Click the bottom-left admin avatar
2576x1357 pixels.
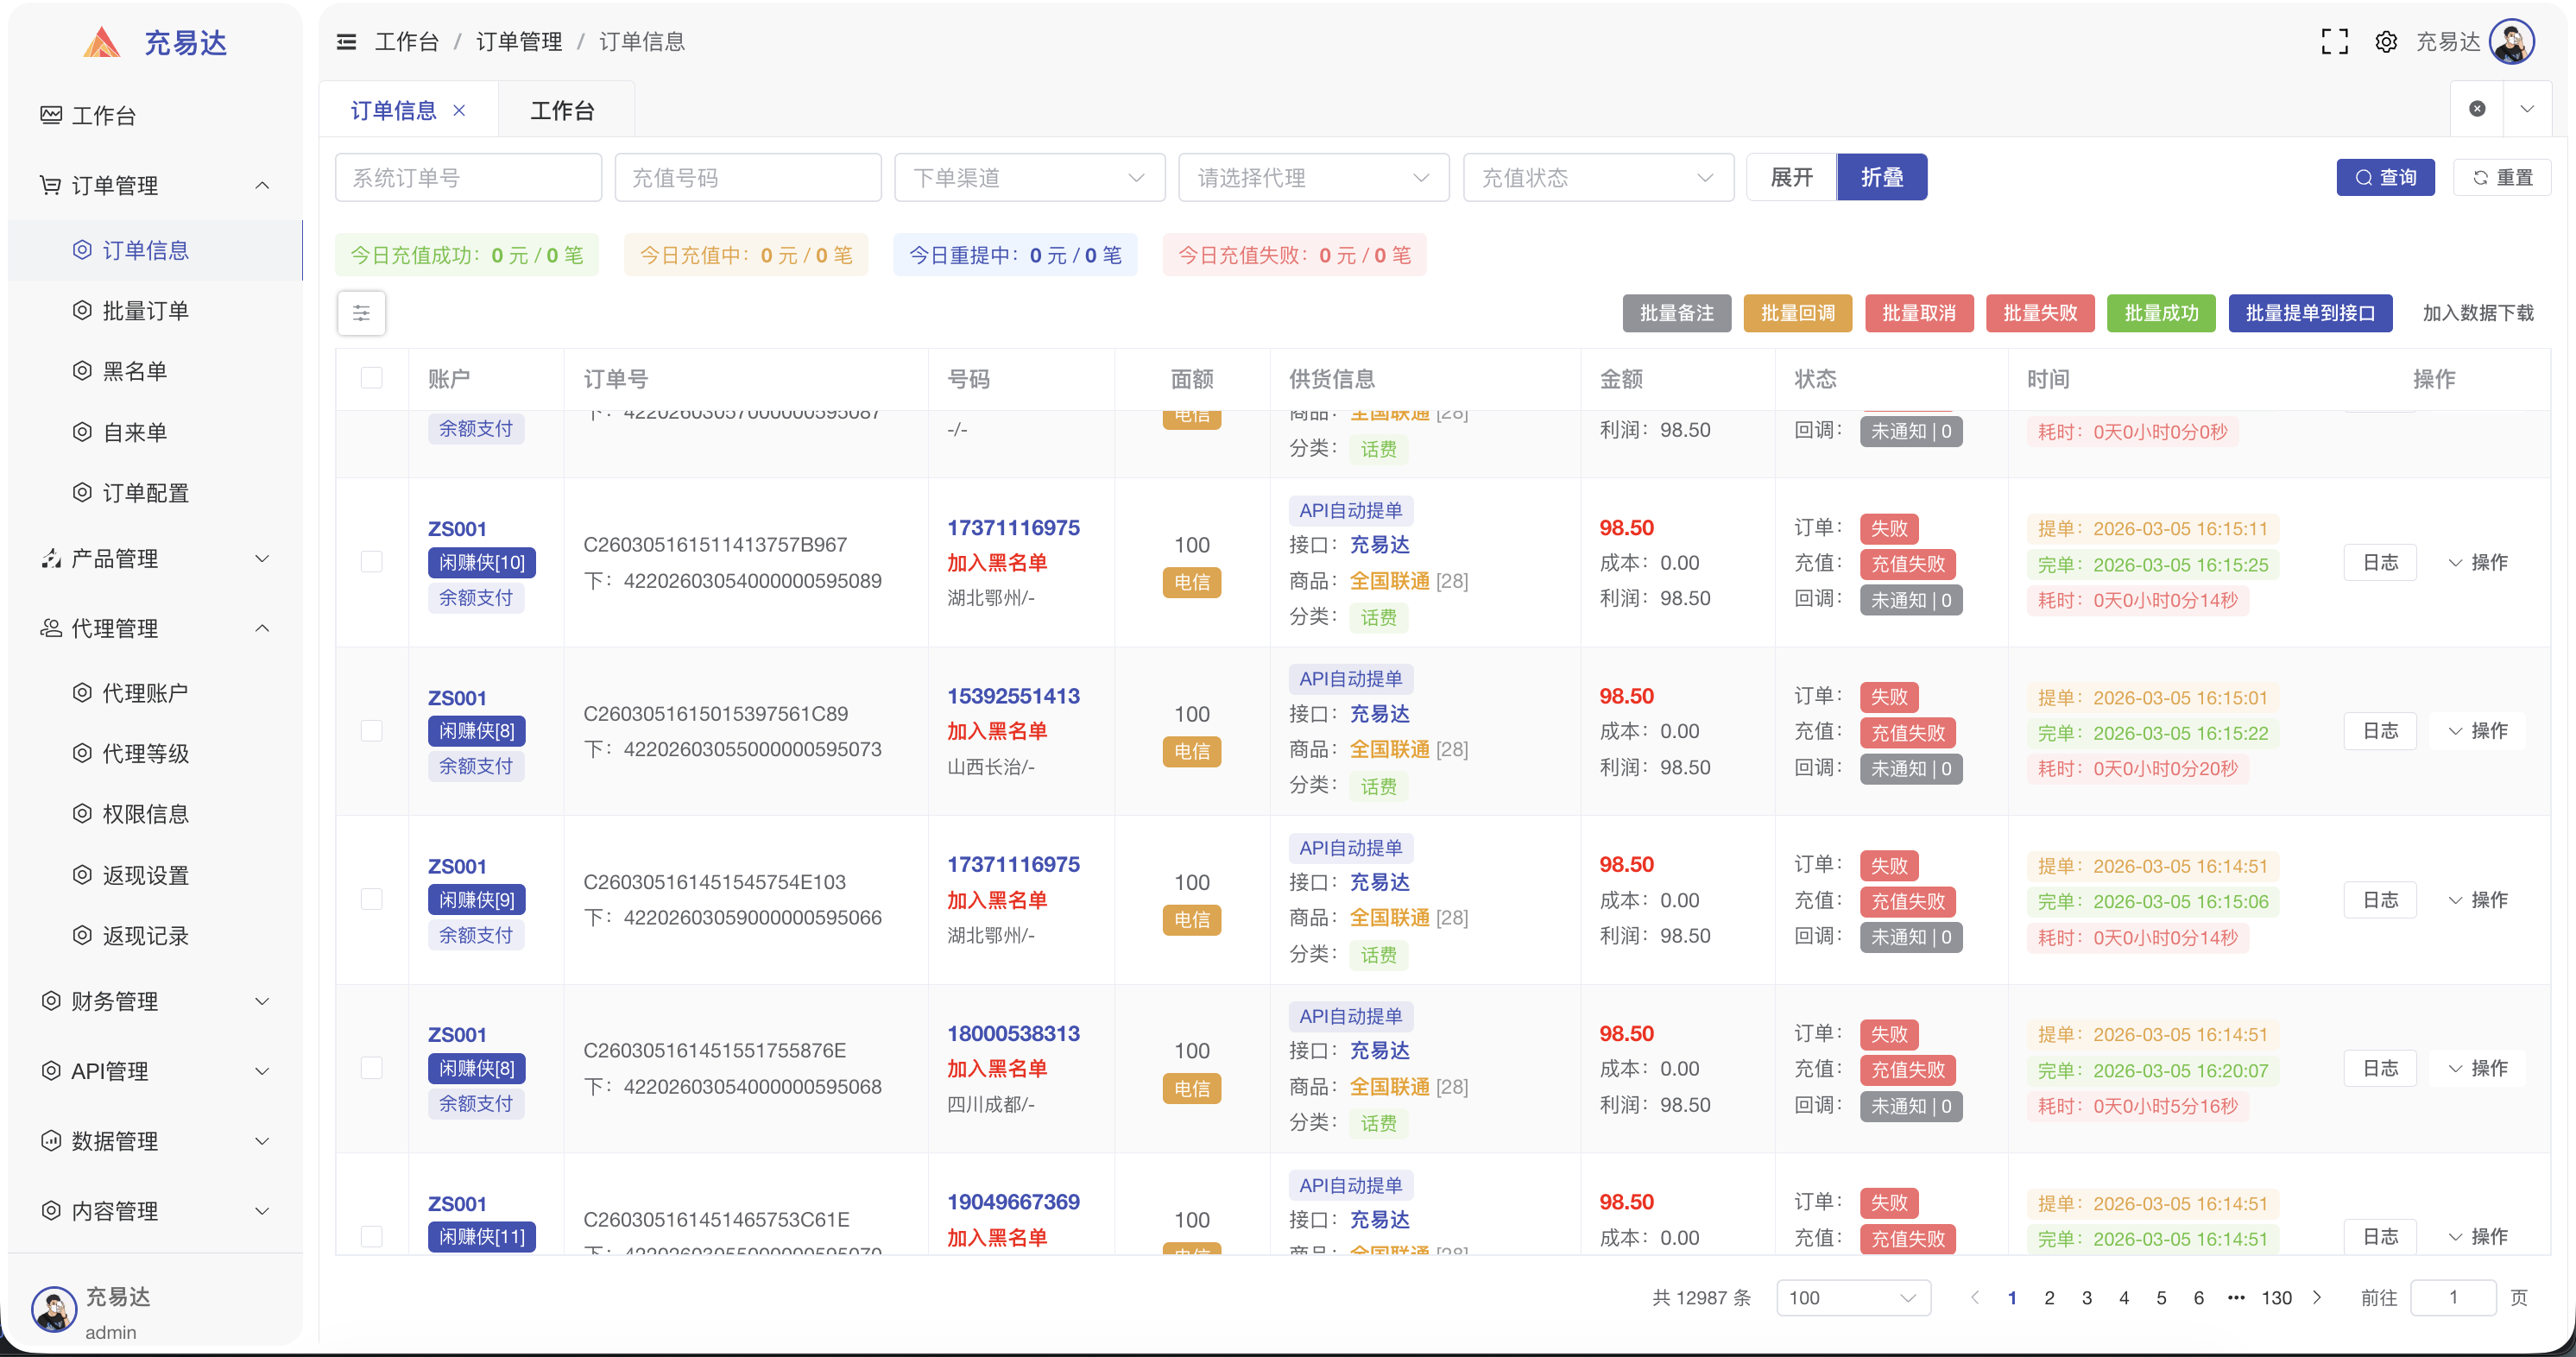54,1309
